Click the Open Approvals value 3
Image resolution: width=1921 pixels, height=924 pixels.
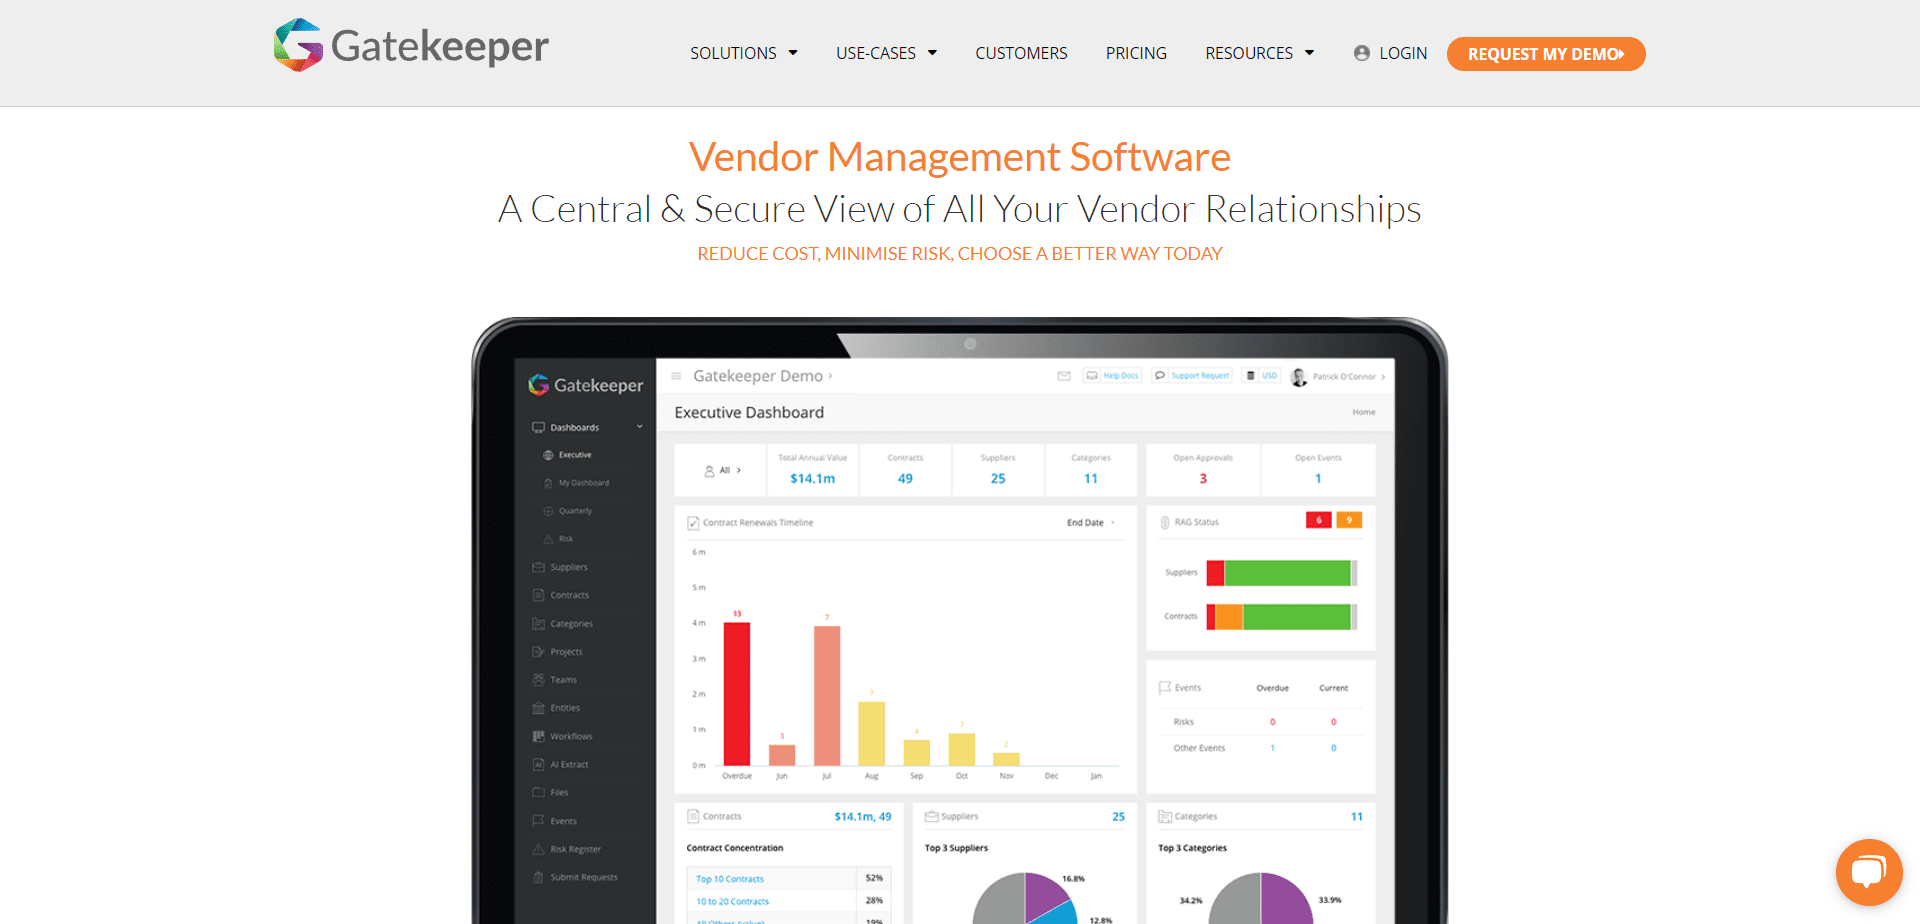[1203, 479]
